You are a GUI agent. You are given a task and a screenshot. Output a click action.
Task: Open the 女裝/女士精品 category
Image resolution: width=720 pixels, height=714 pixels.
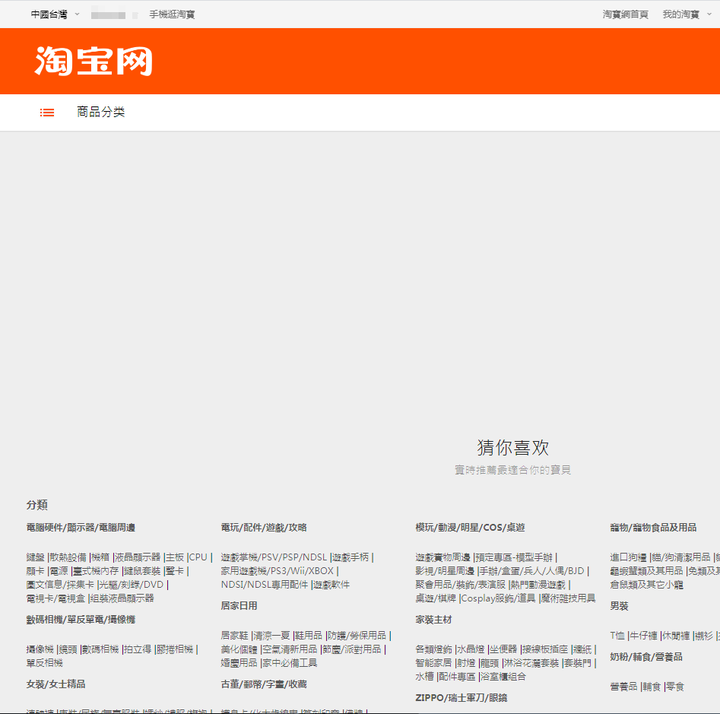pyautogui.click(x=56, y=684)
